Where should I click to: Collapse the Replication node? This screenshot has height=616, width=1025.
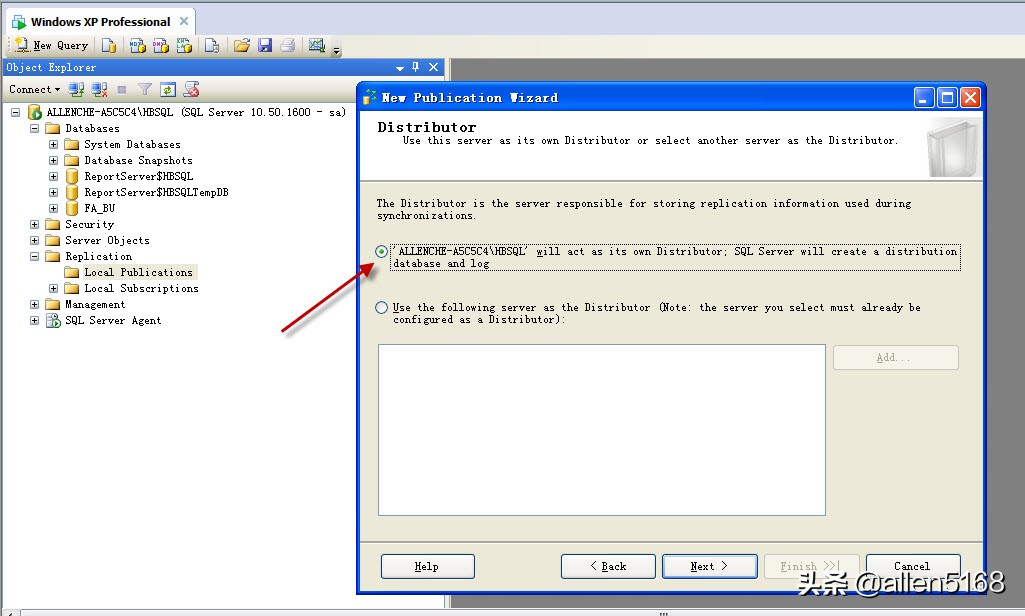[x=33, y=256]
